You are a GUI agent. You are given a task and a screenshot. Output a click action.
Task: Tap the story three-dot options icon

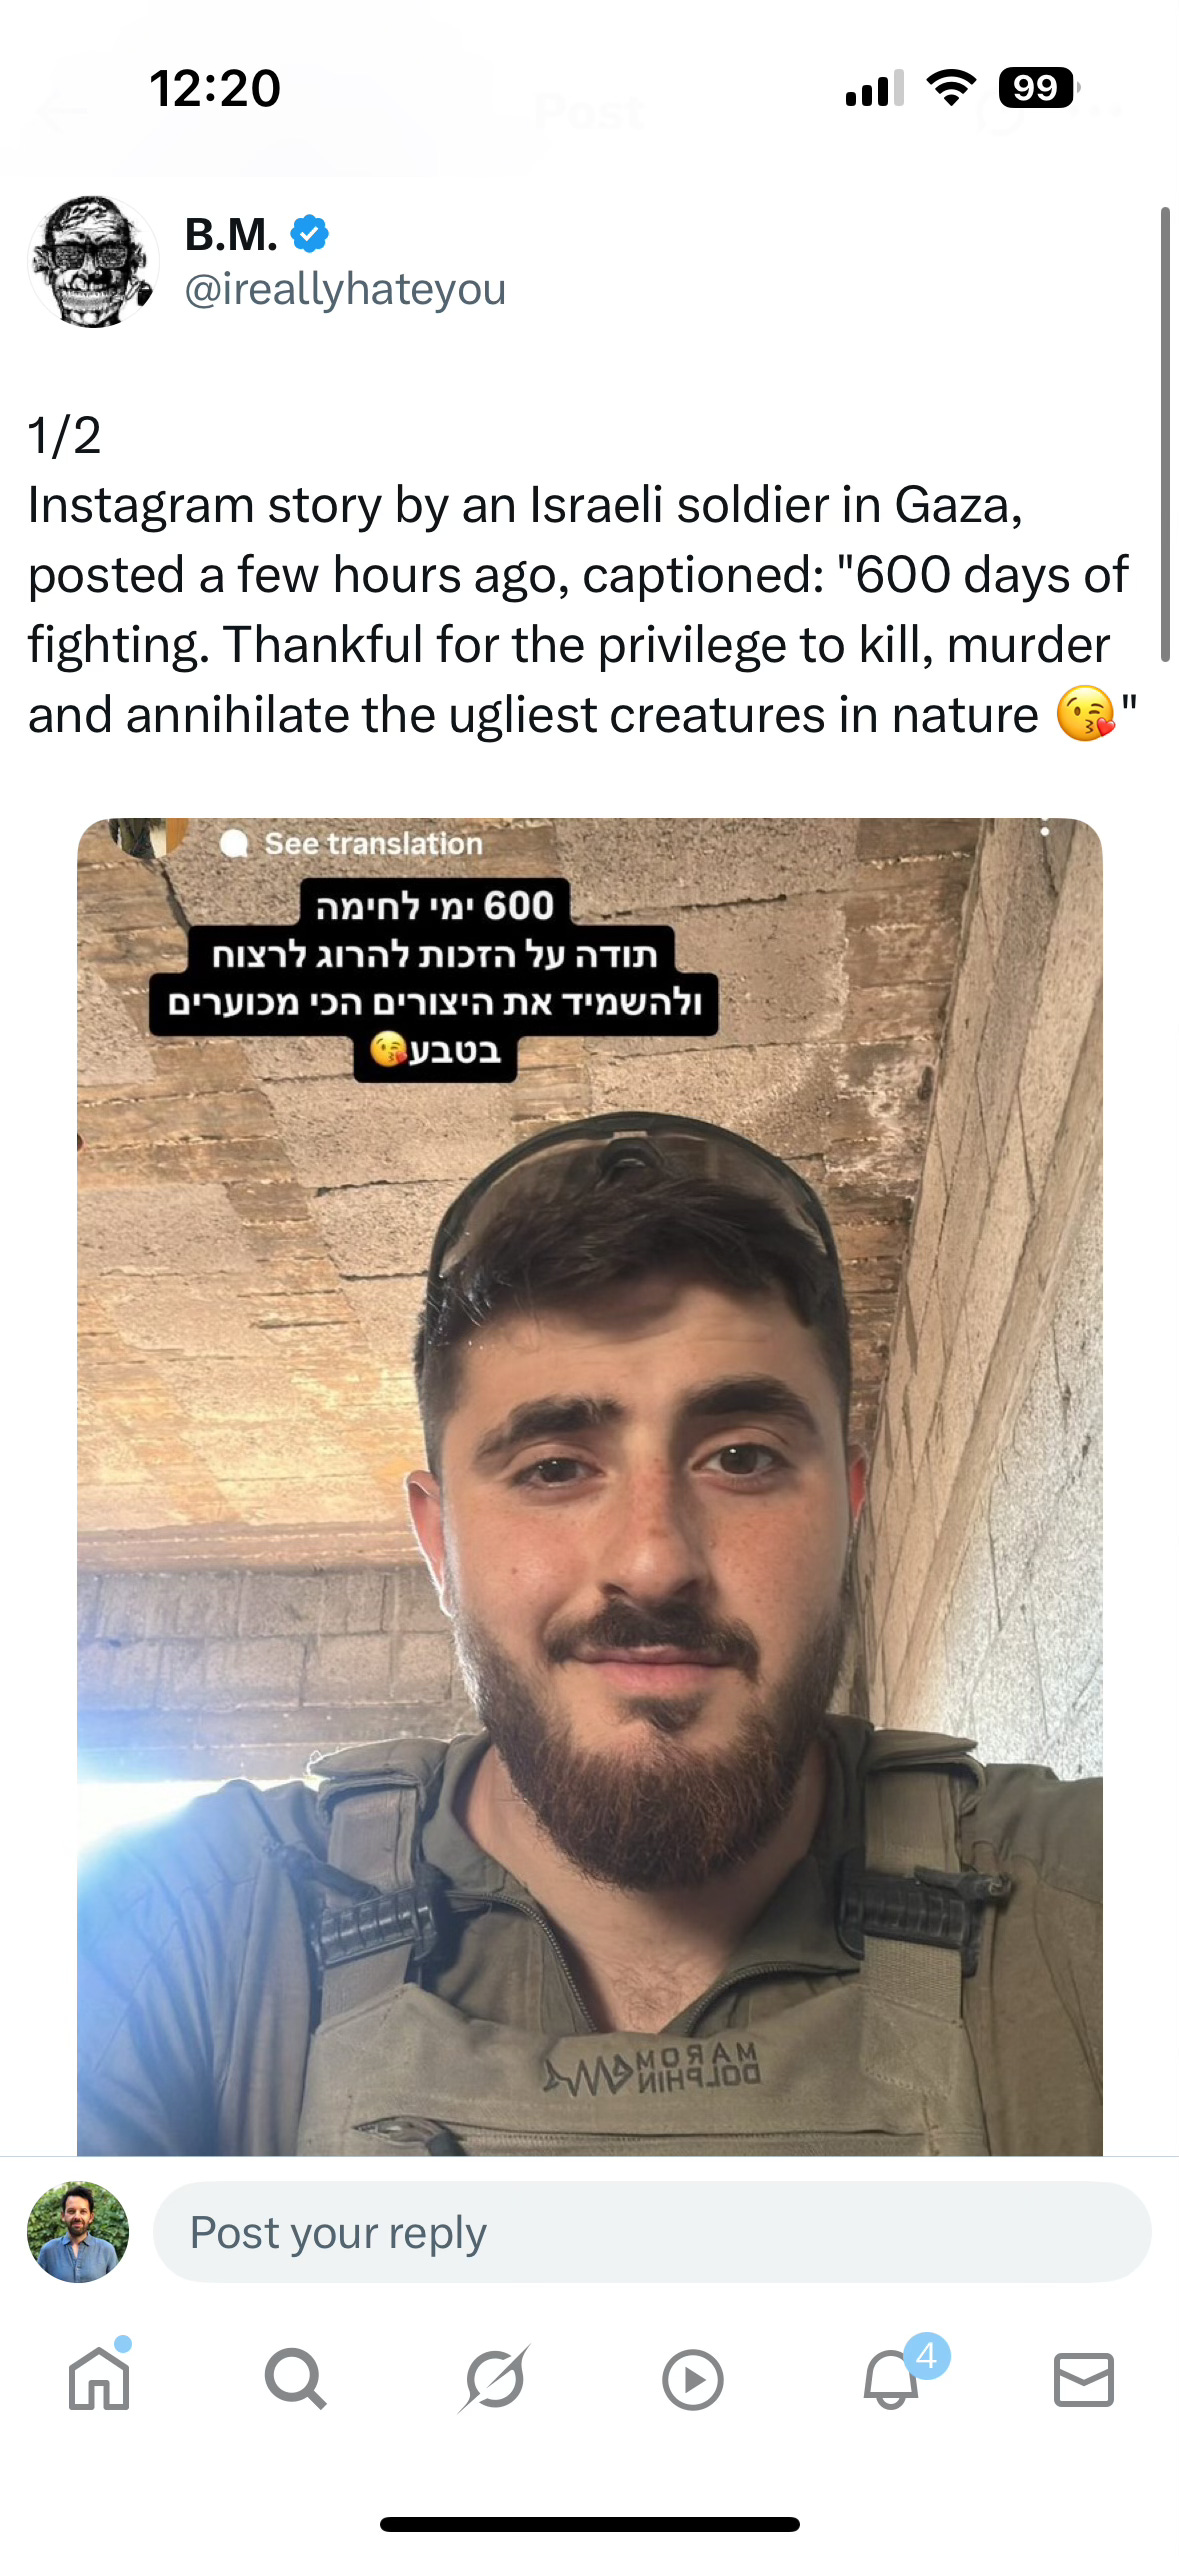point(1045,830)
